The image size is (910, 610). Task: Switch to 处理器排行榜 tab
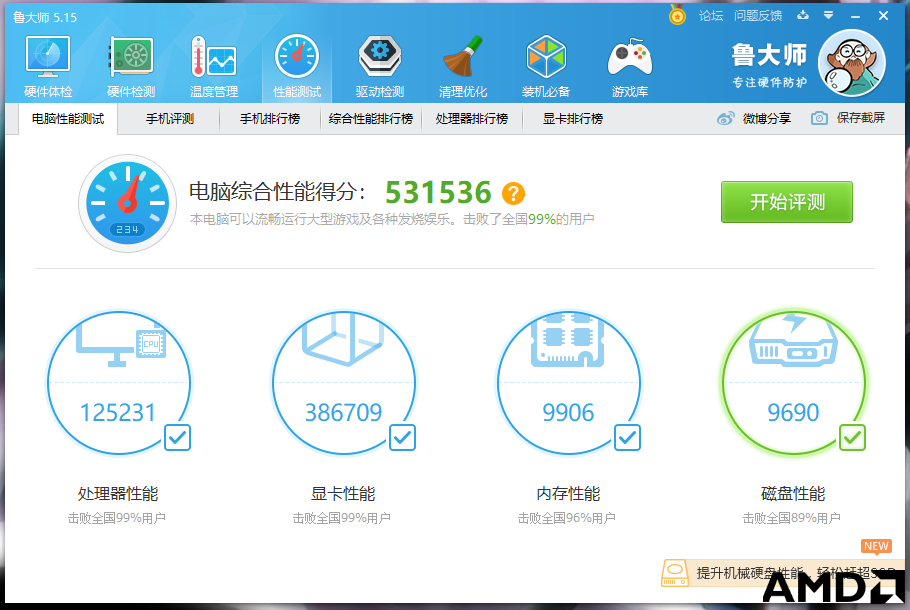pos(472,119)
